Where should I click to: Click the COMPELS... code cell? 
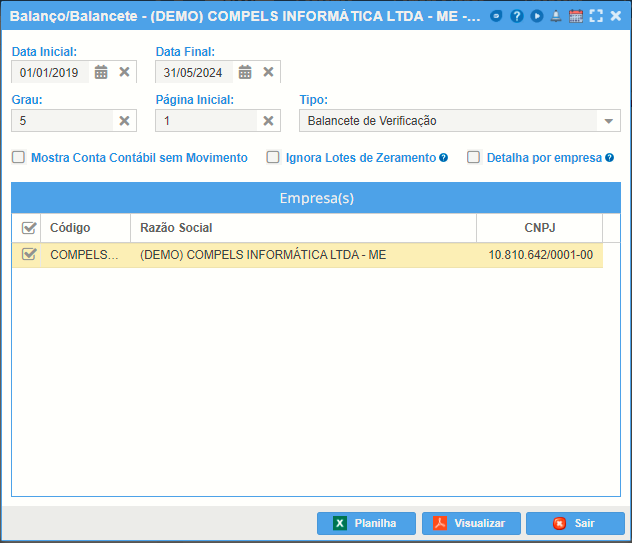pos(85,255)
